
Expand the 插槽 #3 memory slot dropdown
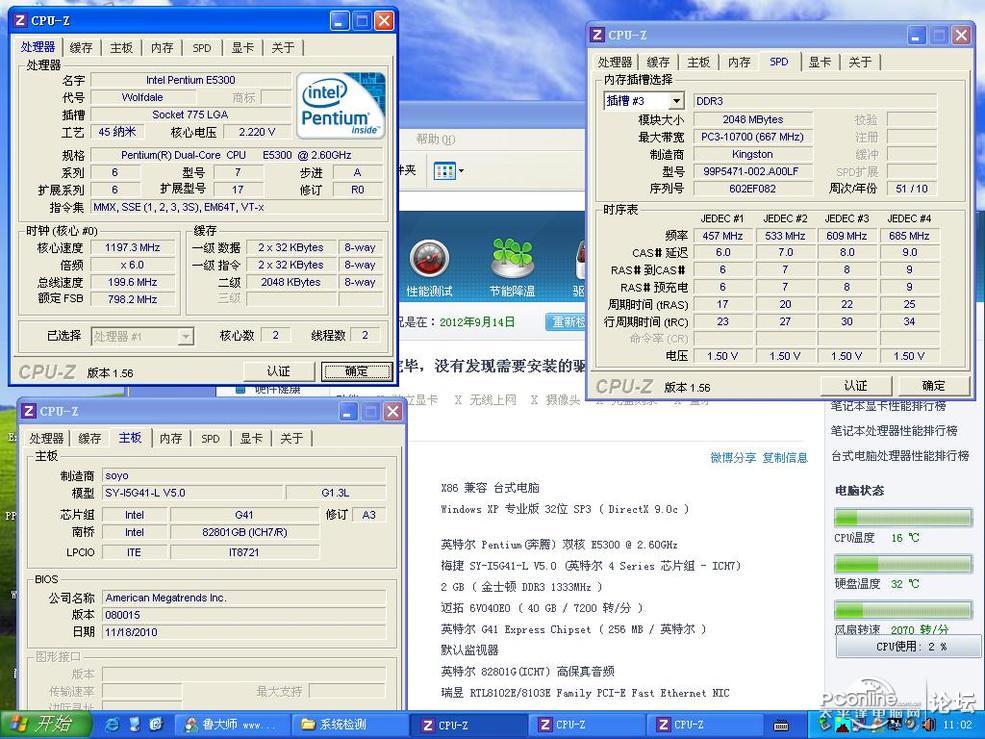coord(676,101)
